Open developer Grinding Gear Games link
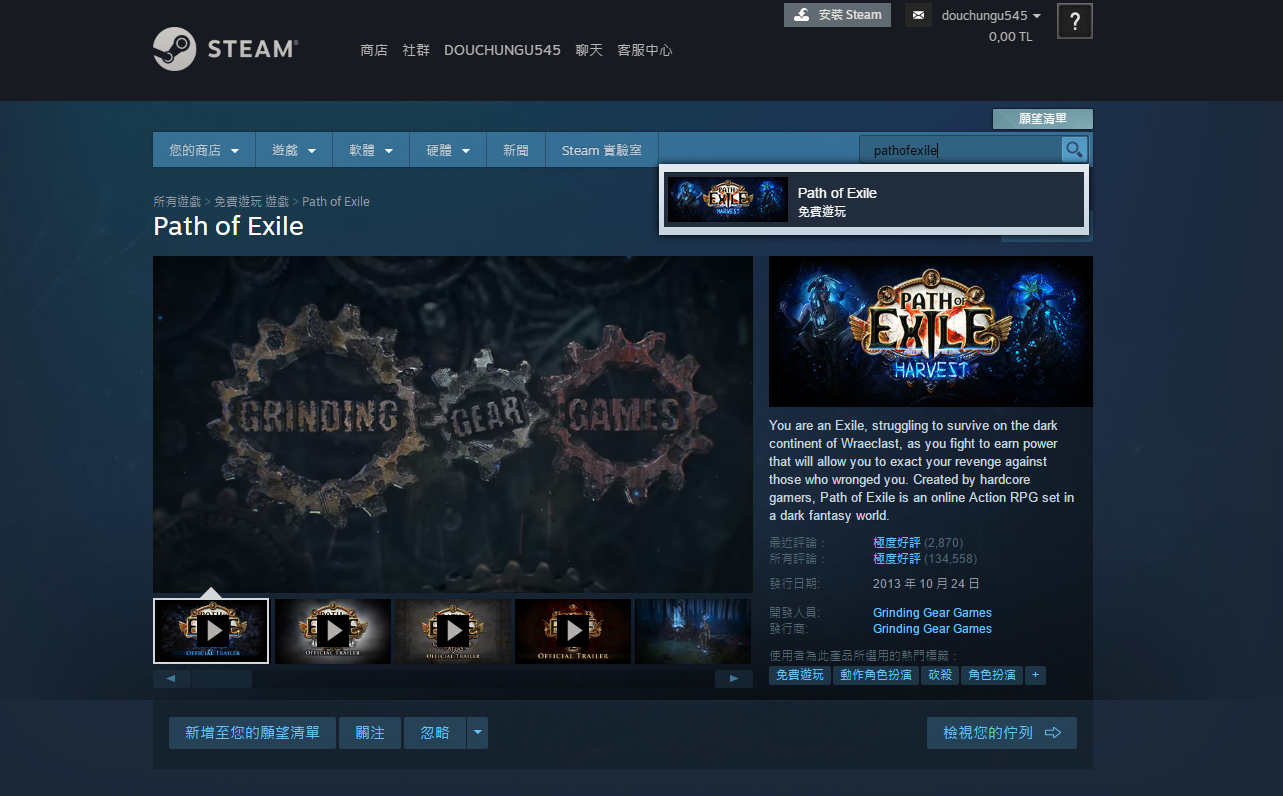This screenshot has width=1283, height=796. (x=932, y=613)
